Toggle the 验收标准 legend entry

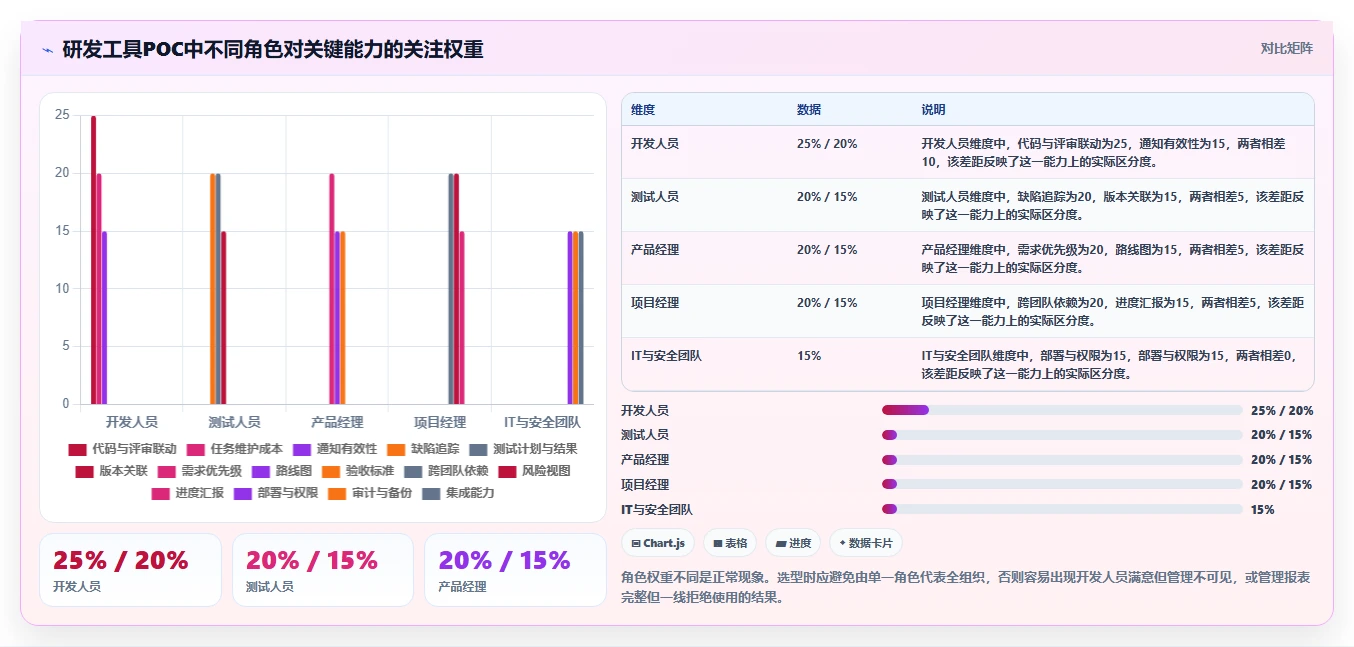coord(358,471)
